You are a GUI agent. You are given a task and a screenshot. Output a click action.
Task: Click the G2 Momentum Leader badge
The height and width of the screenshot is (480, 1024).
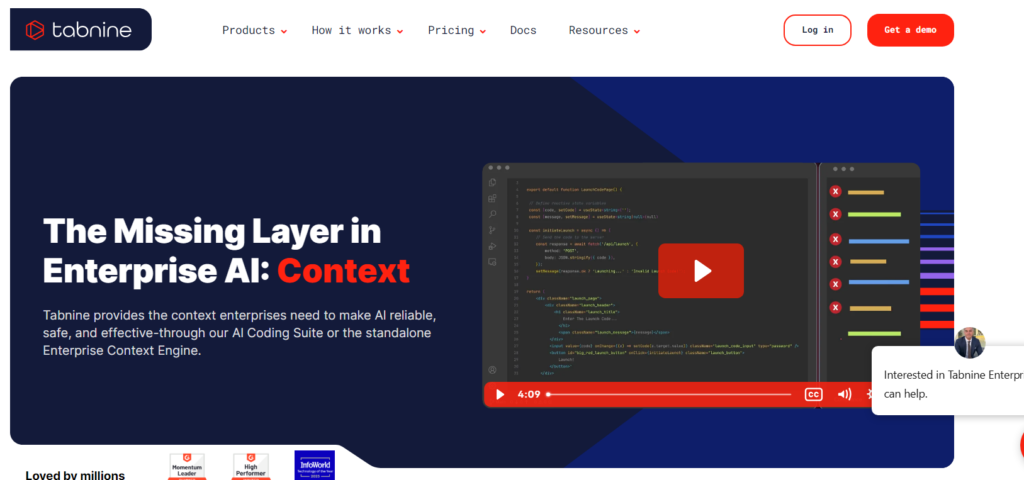(x=187, y=466)
